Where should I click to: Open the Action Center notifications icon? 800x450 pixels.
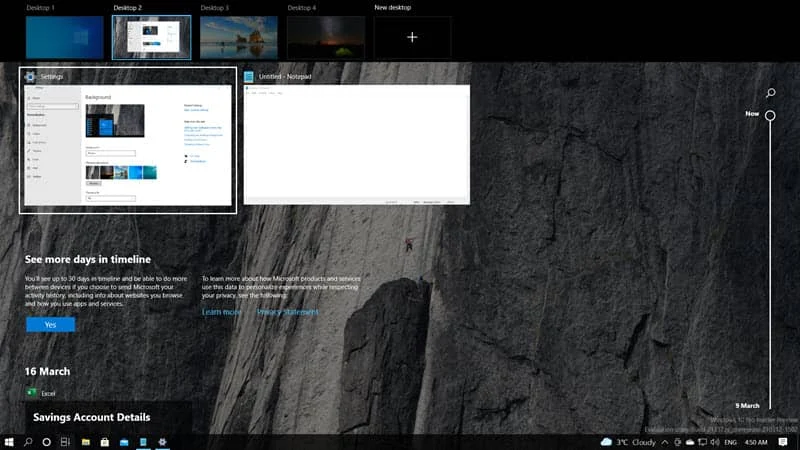(x=783, y=442)
